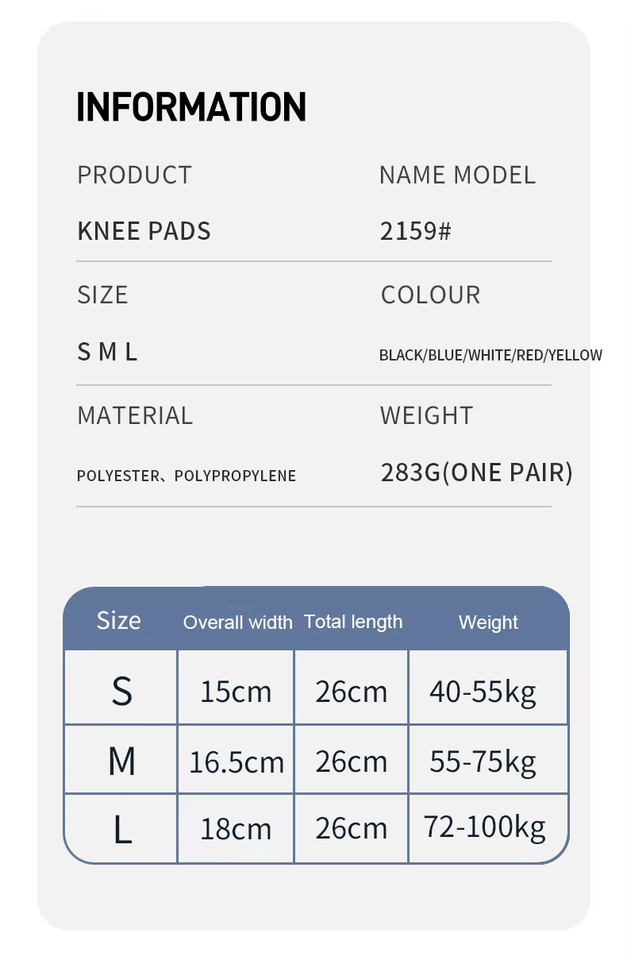Select the POLYESTER, POLYPROPYLENE material text
The width and height of the screenshot is (627, 960).
[186, 476]
